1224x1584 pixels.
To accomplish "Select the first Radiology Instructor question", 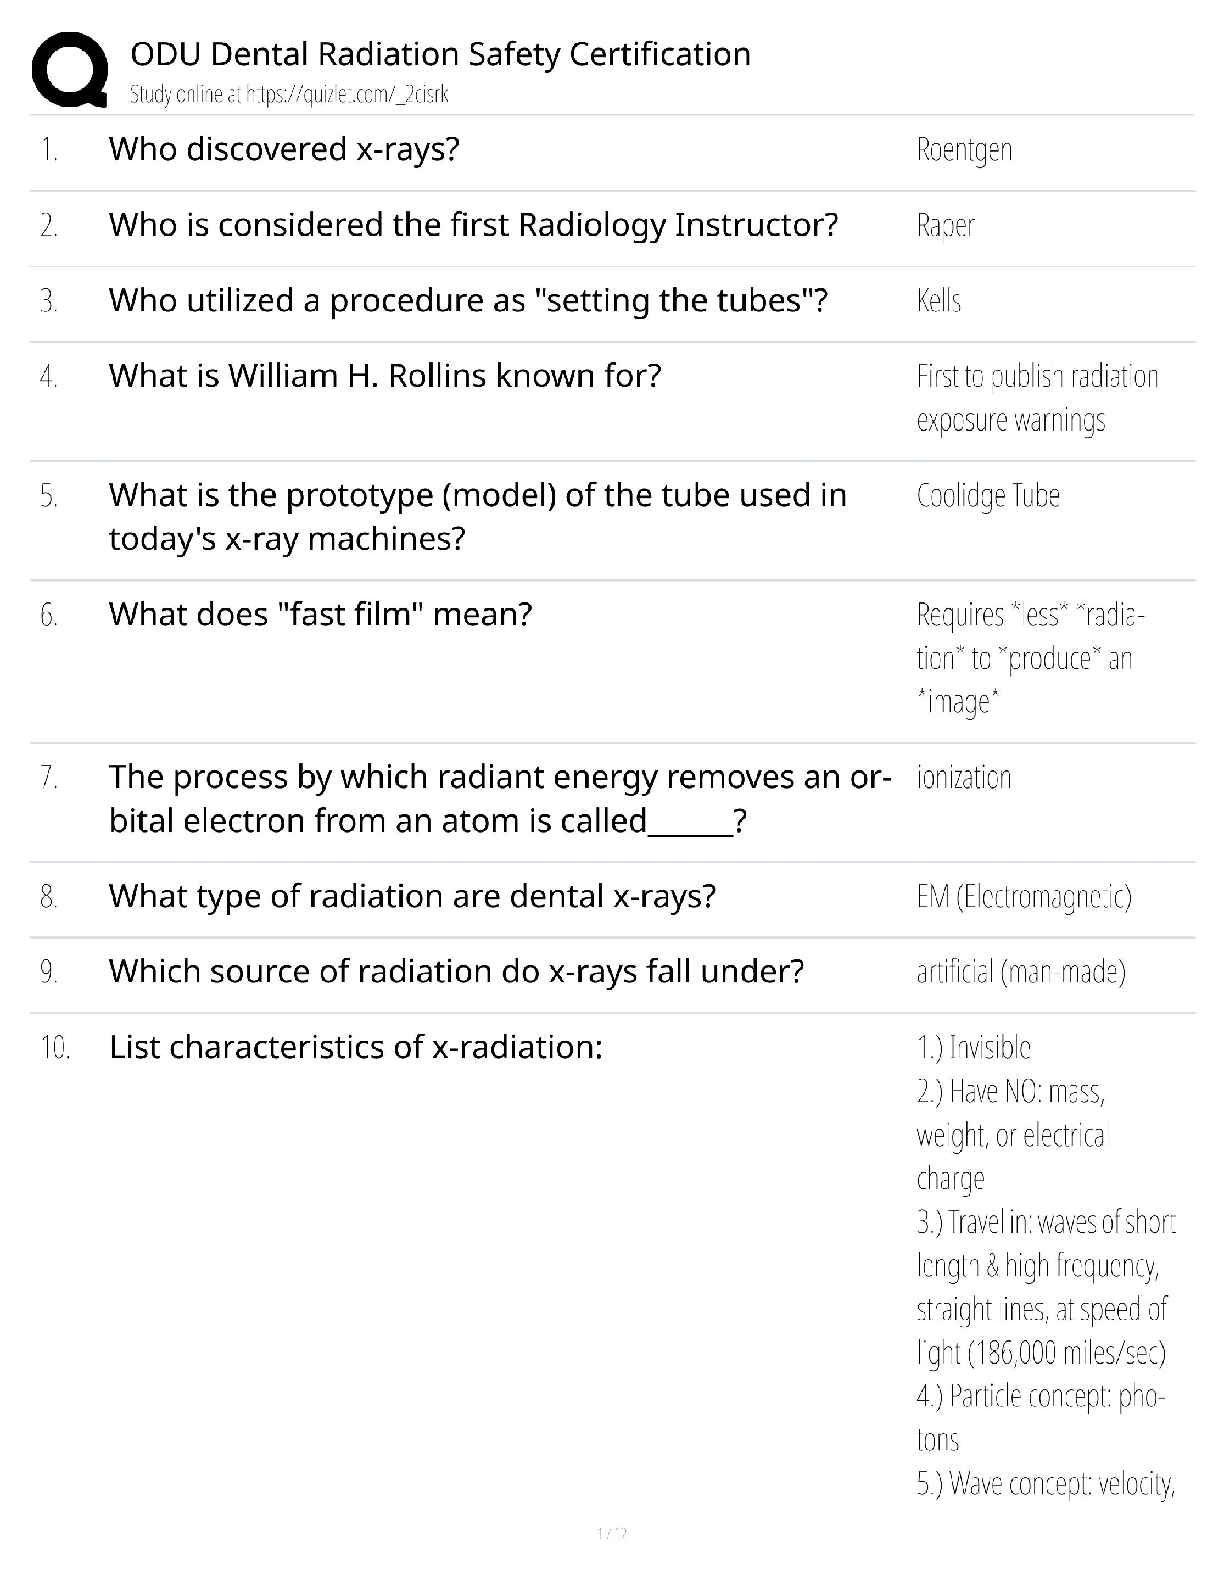I will pos(473,225).
